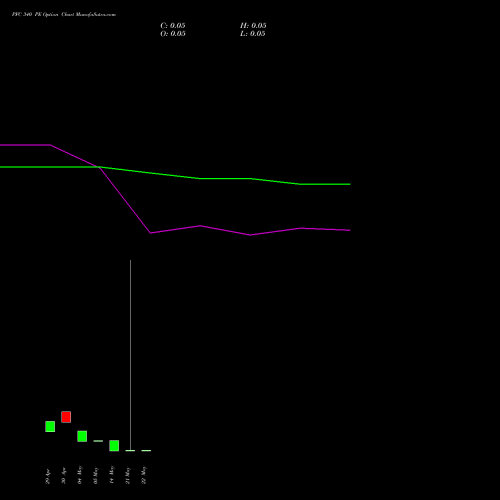This screenshot has width=500, height=500.
Task: Click the "30 Apr" date axis label
Action: click(x=64, y=477)
